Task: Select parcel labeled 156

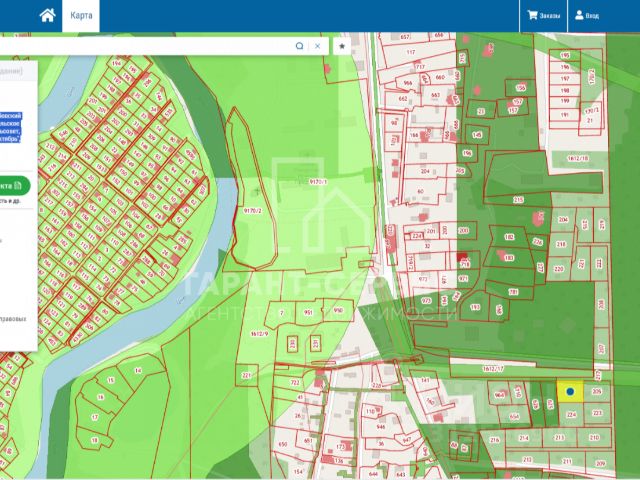Action: click(x=520, y=88)
